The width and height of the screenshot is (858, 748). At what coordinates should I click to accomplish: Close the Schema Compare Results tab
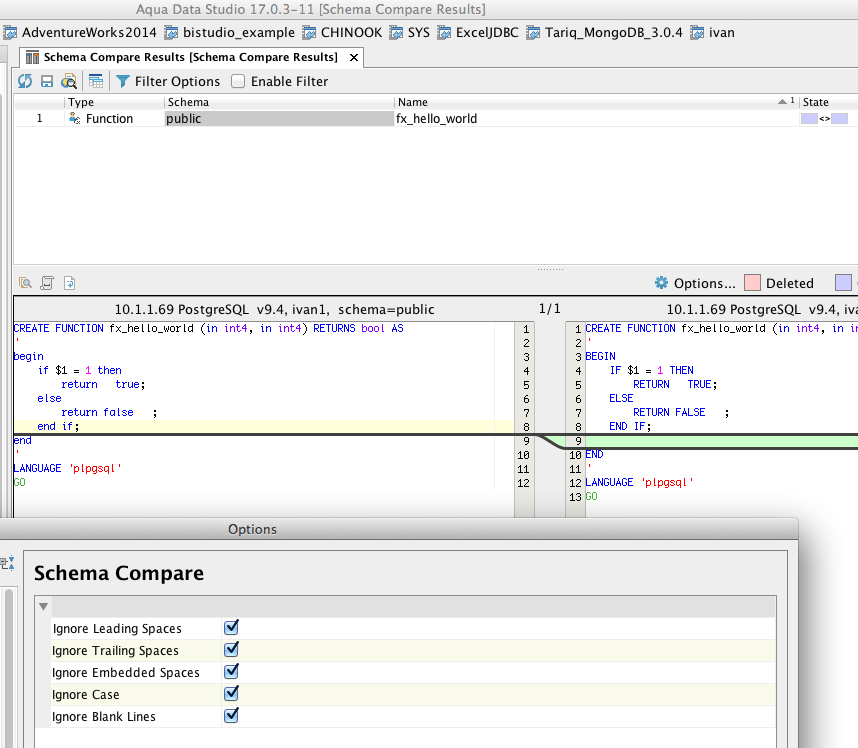[354, 57]
